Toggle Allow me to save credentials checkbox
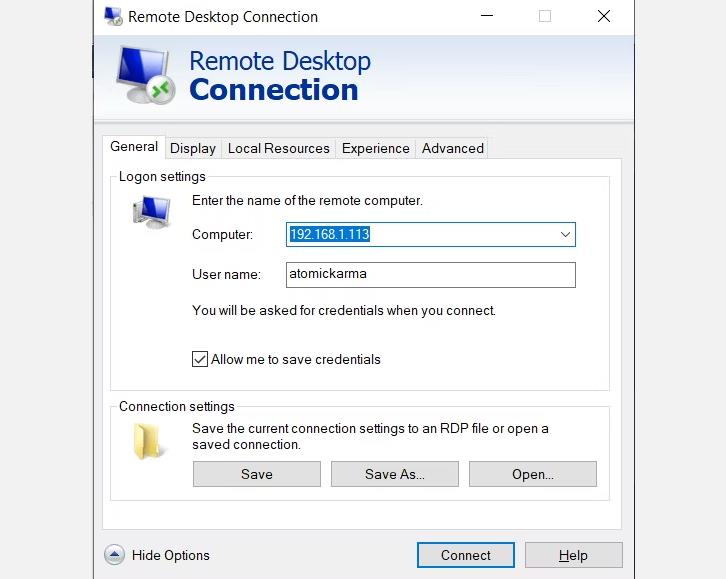This screenshot has height=579, width=726. [200, 359]
